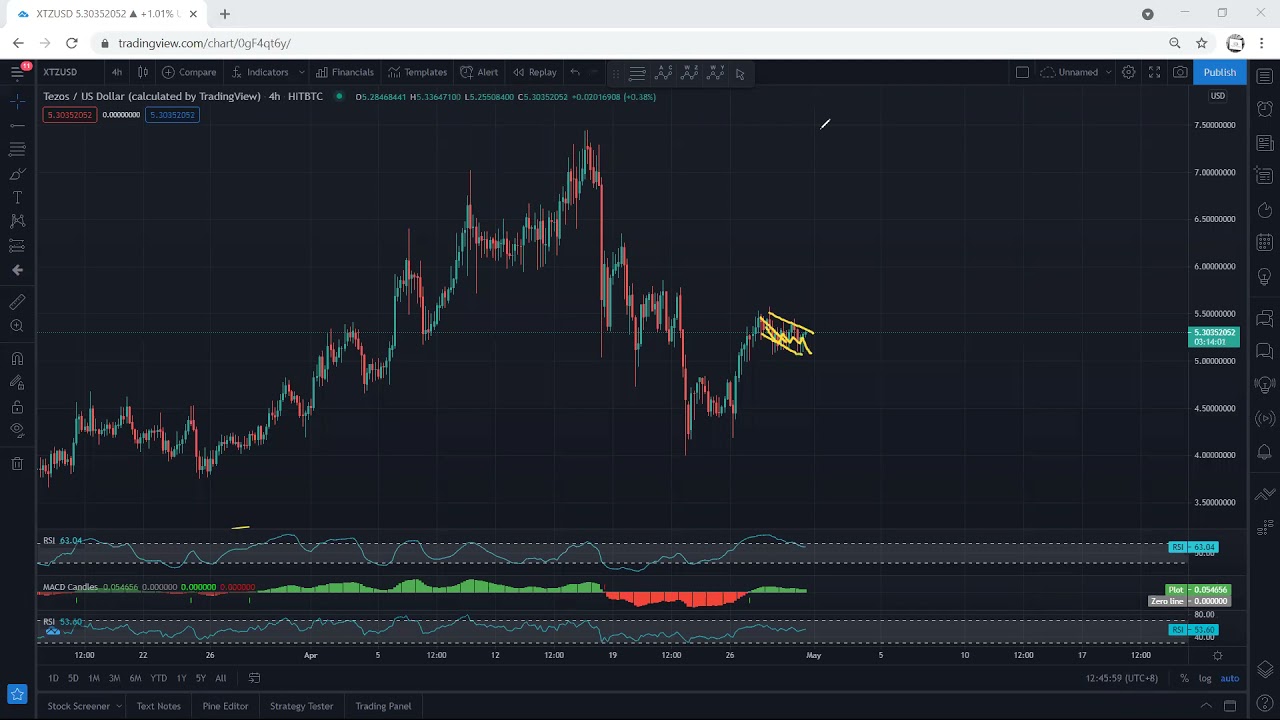1280x720 pixels.
Task: Open the prediction and measurement tools
Action: pos(17,246)
